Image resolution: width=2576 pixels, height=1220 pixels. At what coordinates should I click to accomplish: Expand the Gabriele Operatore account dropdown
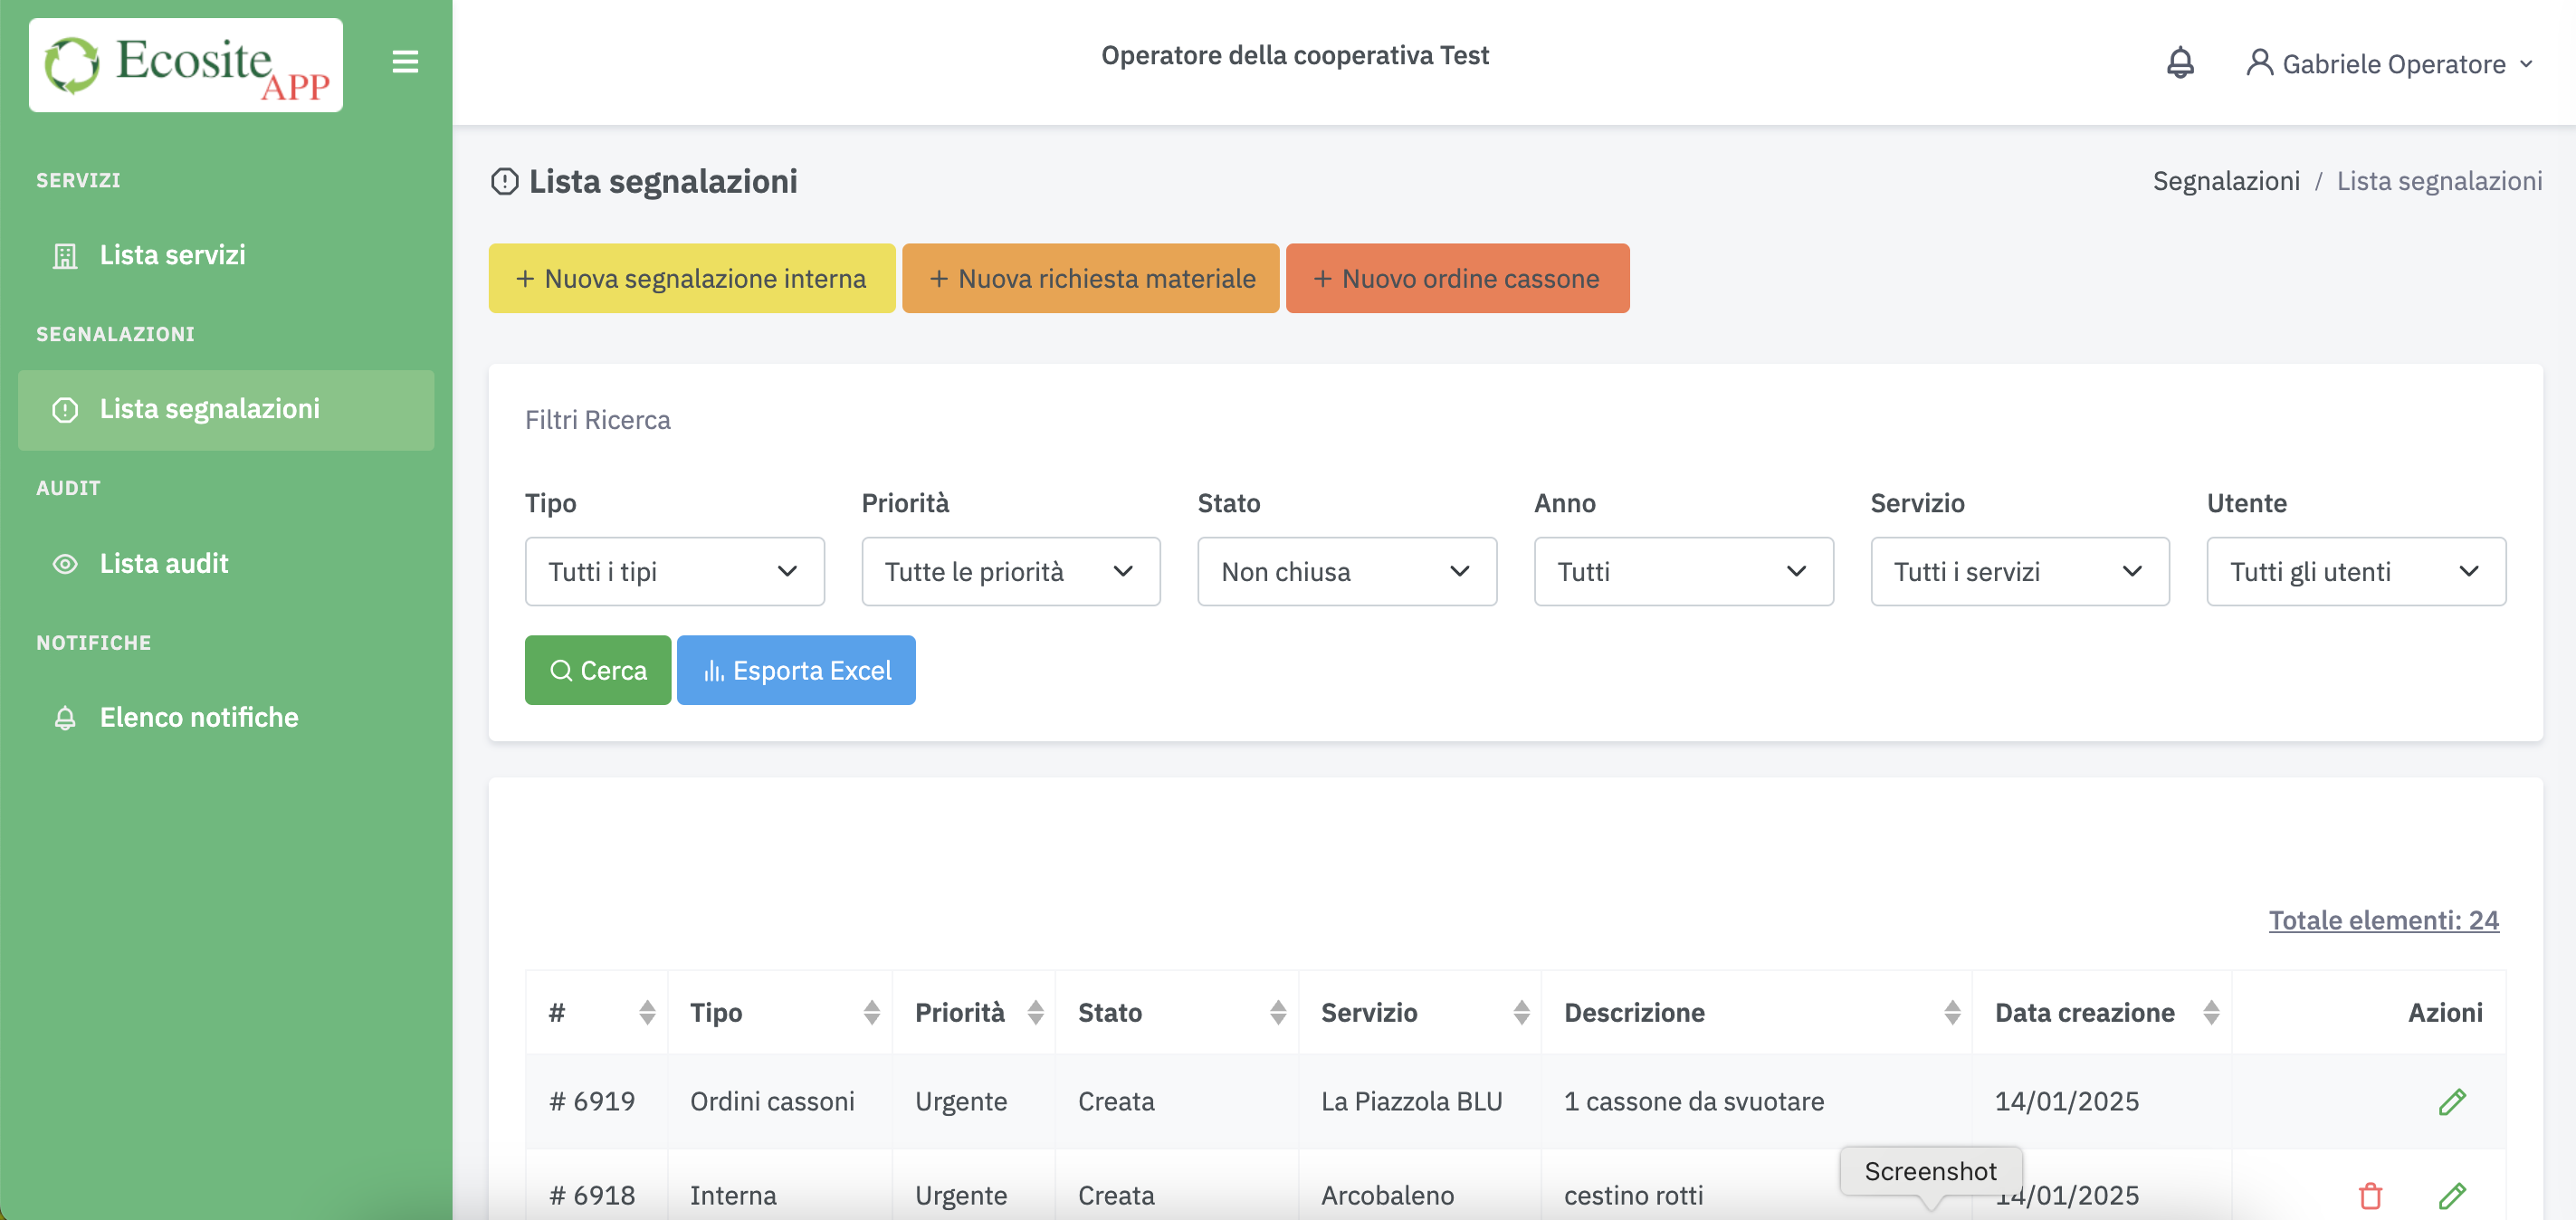coord(2390,64)
